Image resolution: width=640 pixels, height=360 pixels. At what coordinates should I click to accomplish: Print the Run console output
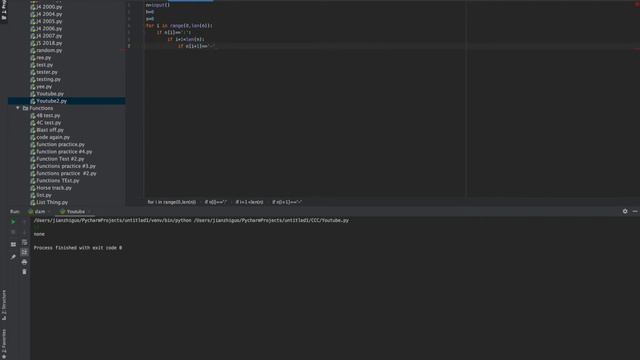click(24, 262)
